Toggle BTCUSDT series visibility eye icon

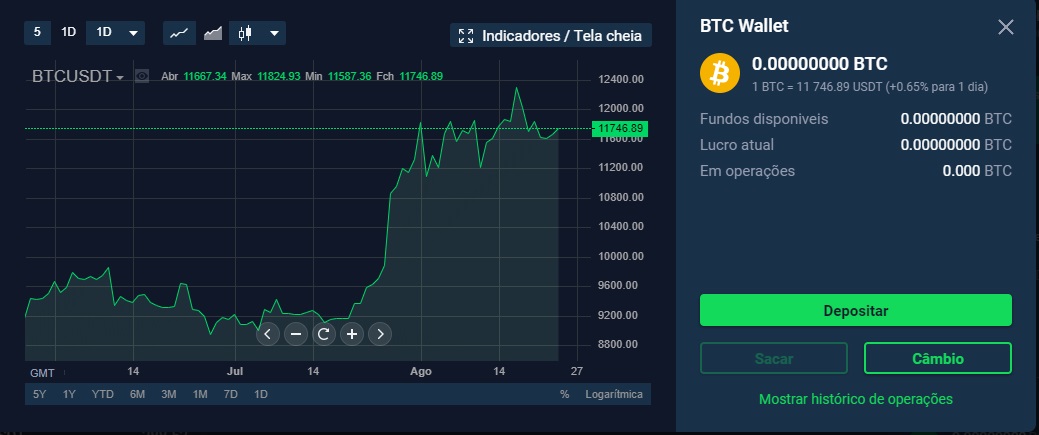(x=142, y=76)
